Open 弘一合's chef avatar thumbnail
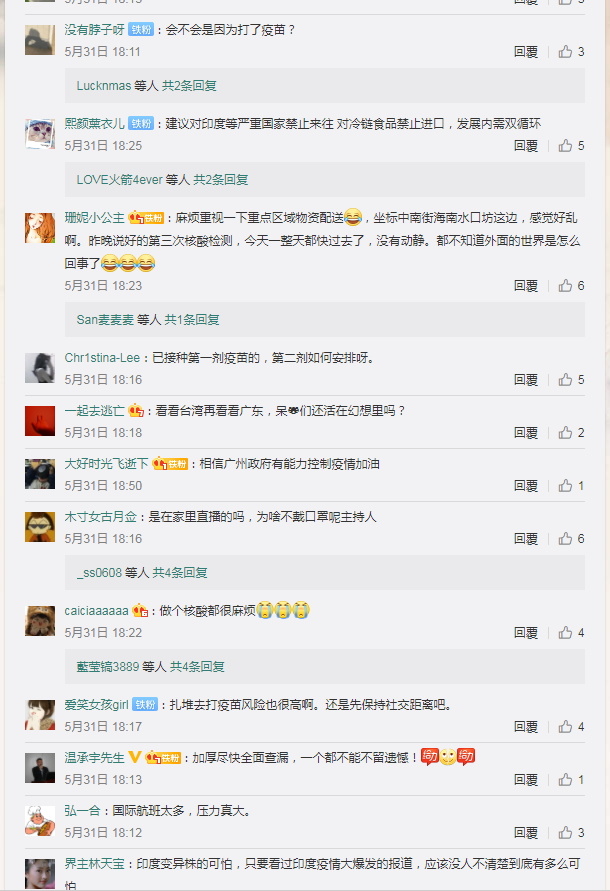This screenshot has height=891, width=610. pos(40,821)
